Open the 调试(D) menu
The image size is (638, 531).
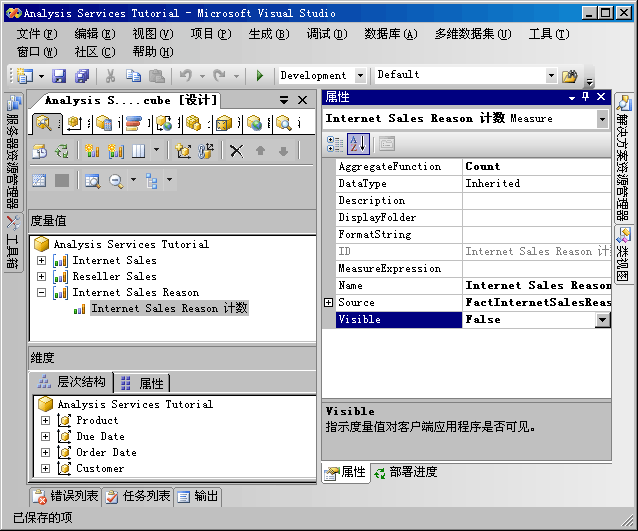coord(326,33)
